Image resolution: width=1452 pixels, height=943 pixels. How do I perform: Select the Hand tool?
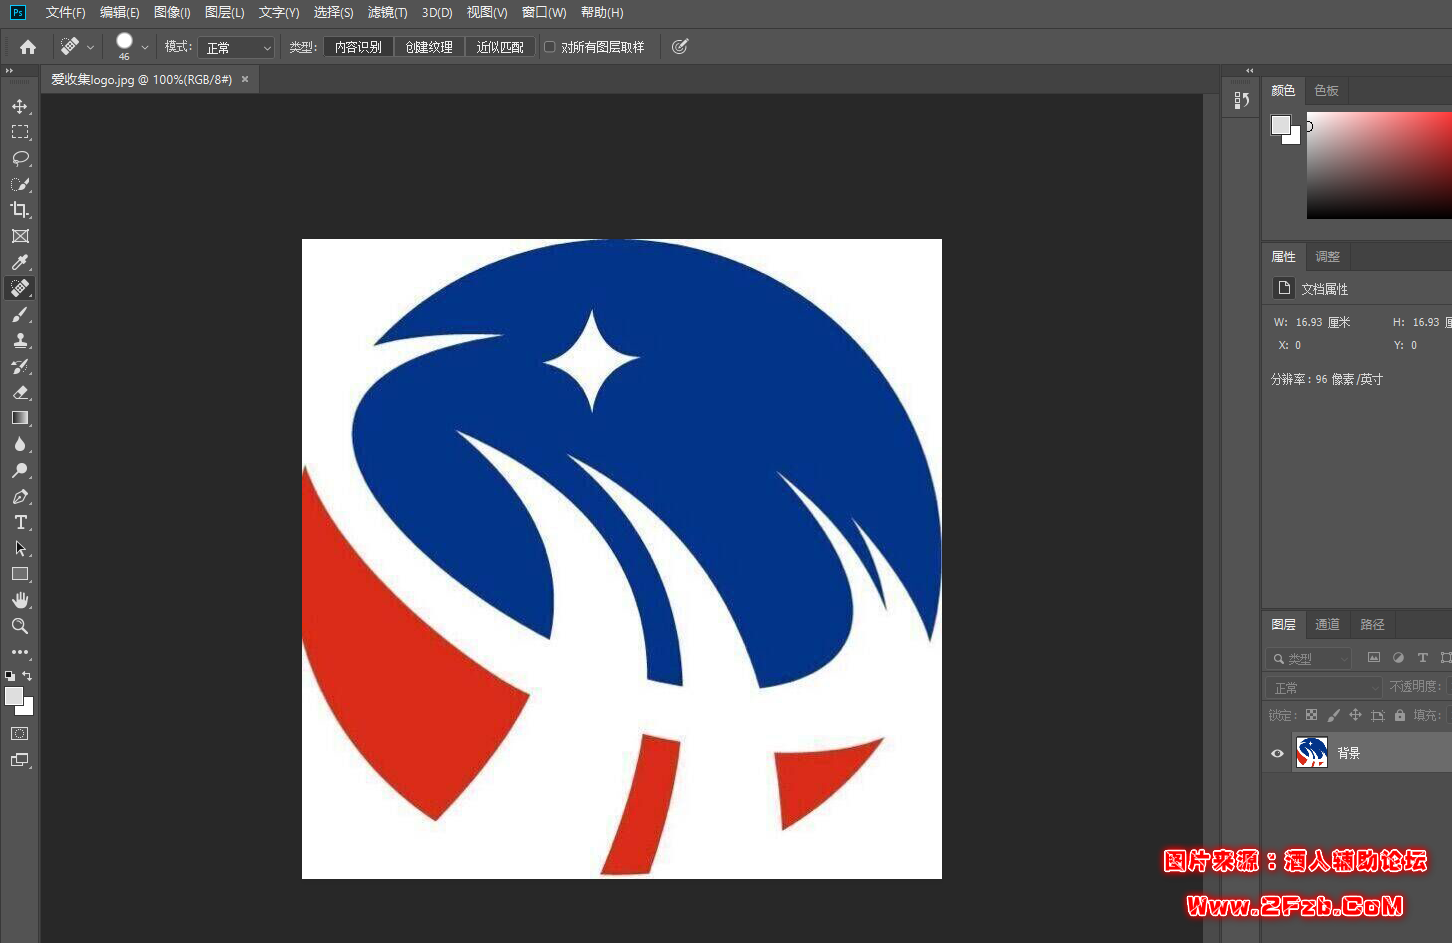20,600
